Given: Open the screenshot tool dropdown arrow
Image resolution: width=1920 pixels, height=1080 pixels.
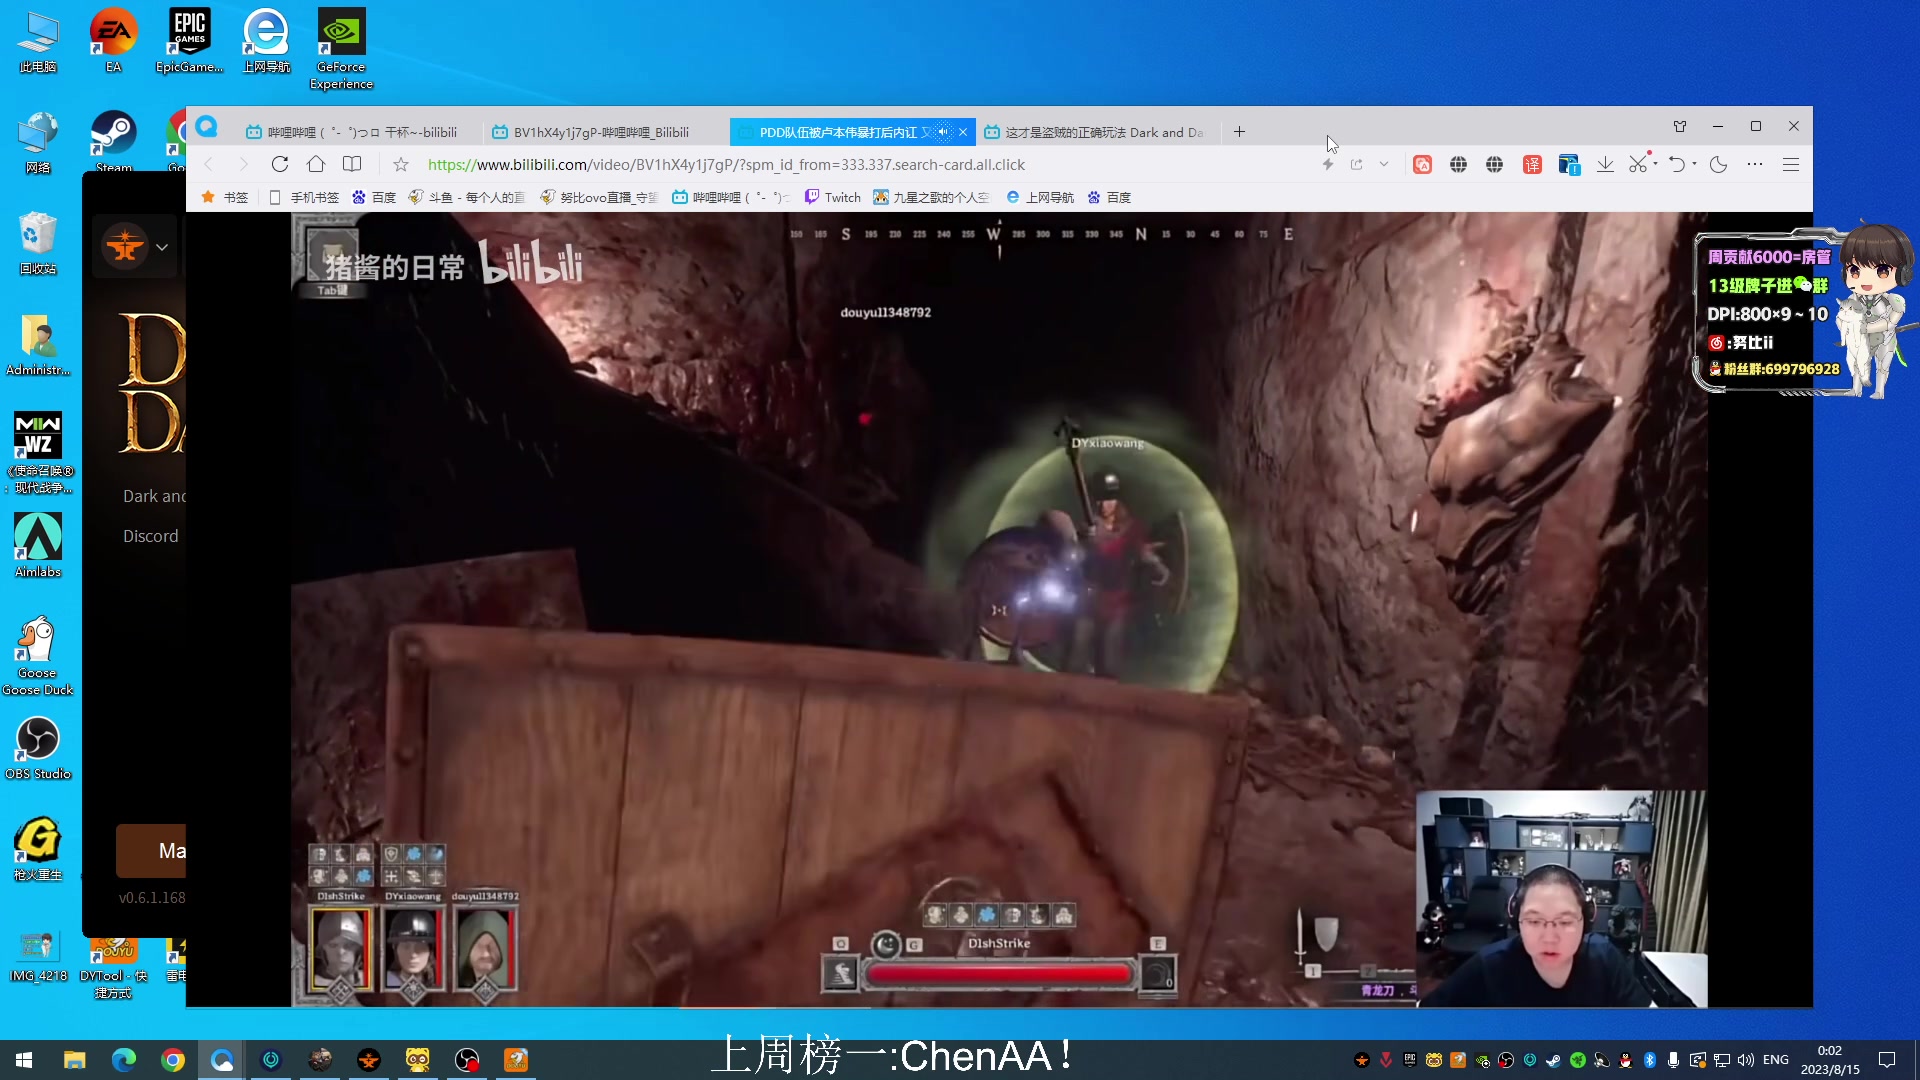Looking at the screenshot, I should [1656, 164].
